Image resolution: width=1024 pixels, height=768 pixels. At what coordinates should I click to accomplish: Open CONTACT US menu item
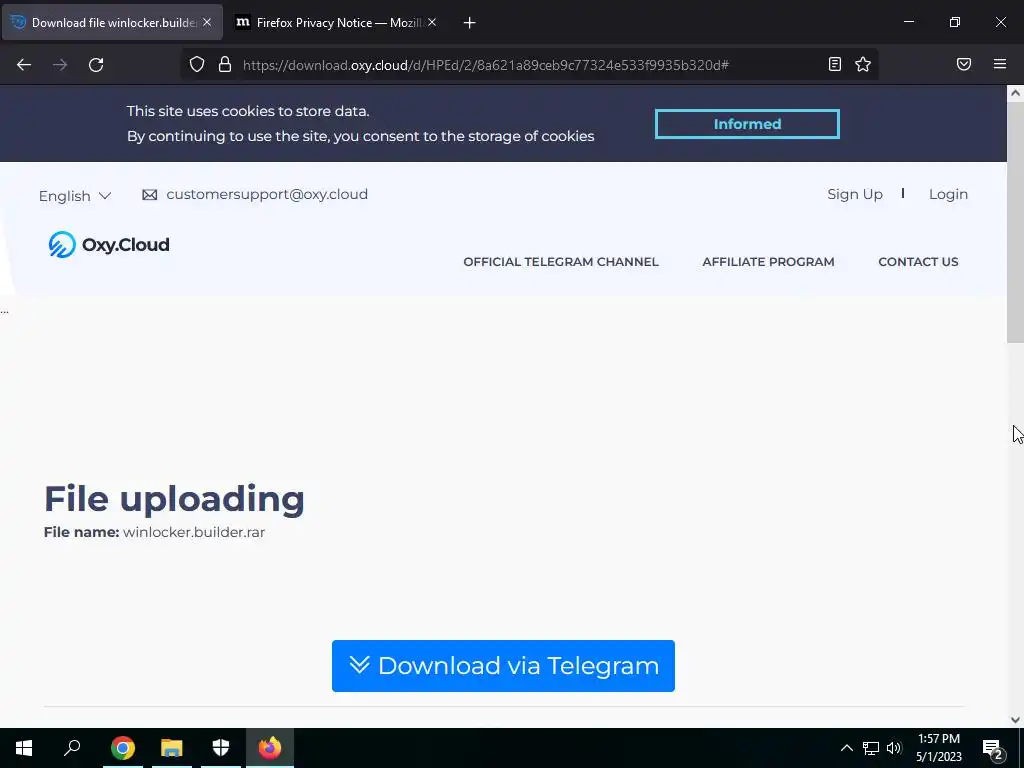[918, 262]
